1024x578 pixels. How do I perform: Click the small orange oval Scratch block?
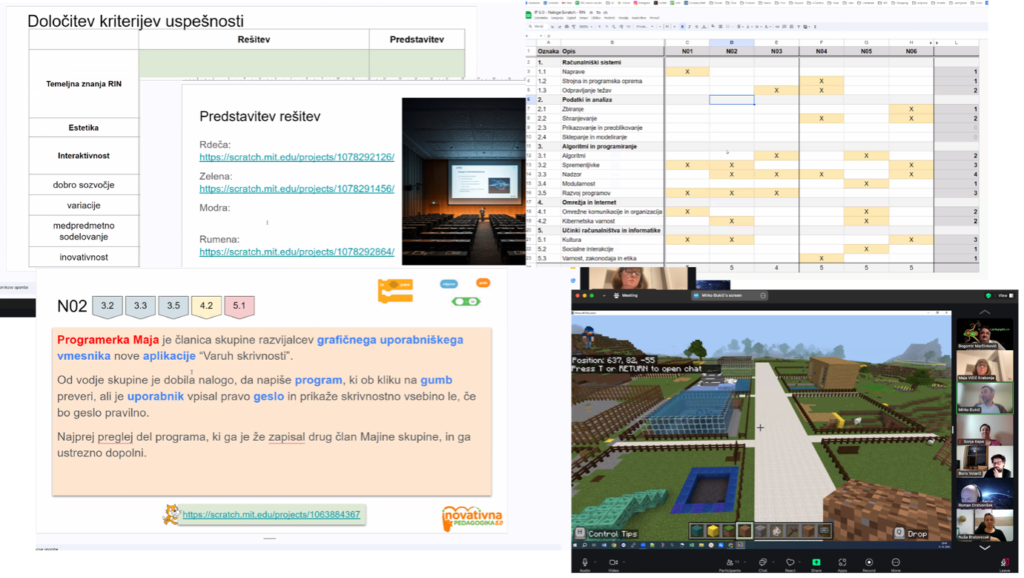[483, 283]
